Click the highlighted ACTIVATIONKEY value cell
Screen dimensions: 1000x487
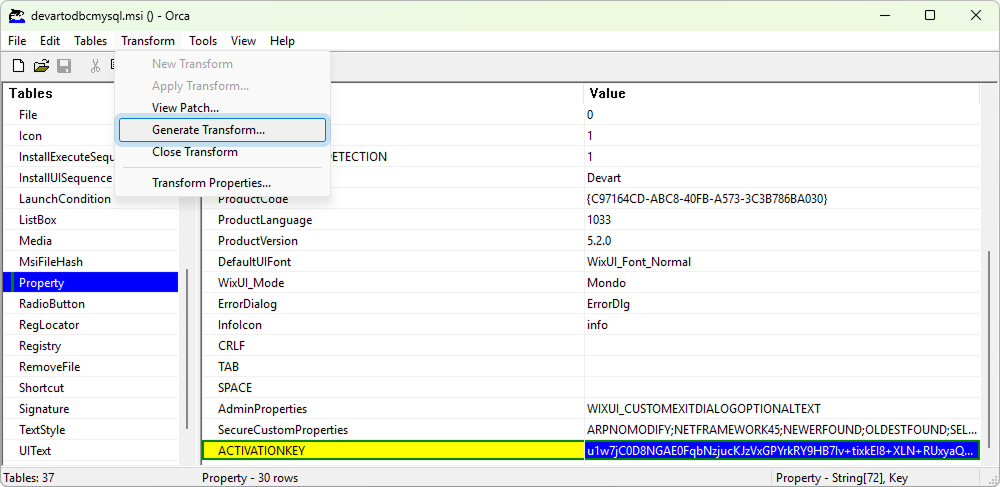pyautogui.click(x=782, y=451)
